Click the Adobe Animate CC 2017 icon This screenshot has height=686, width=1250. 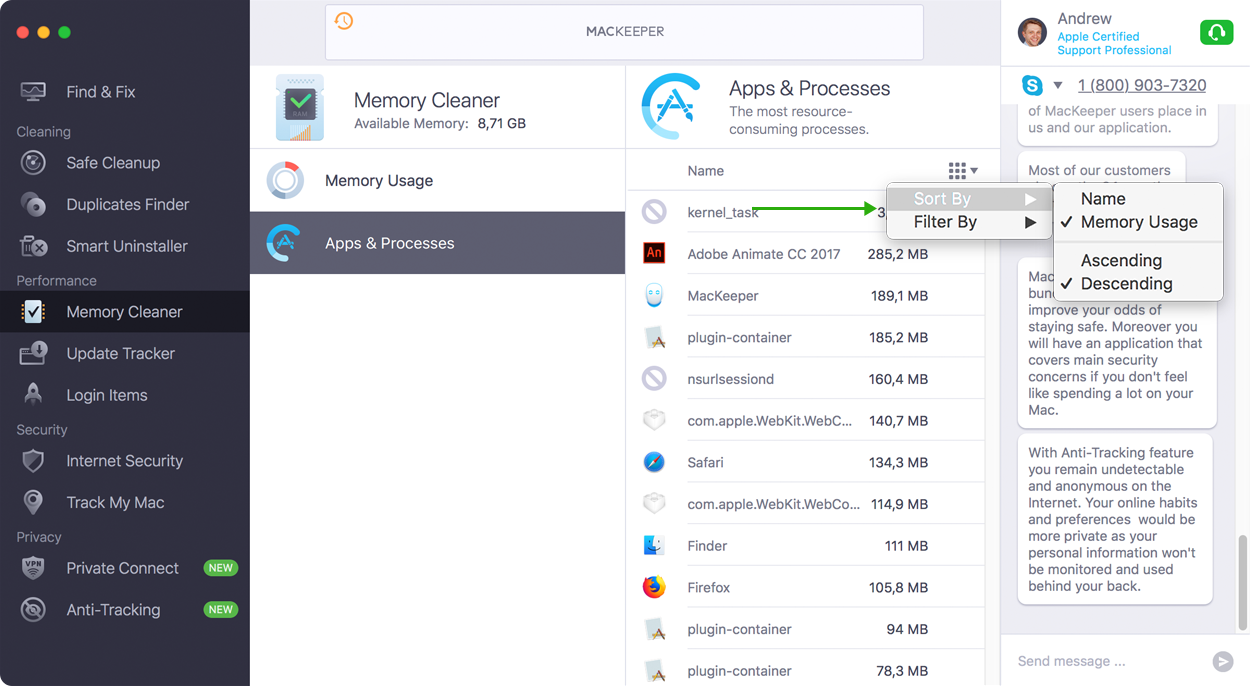pos(654,254)
